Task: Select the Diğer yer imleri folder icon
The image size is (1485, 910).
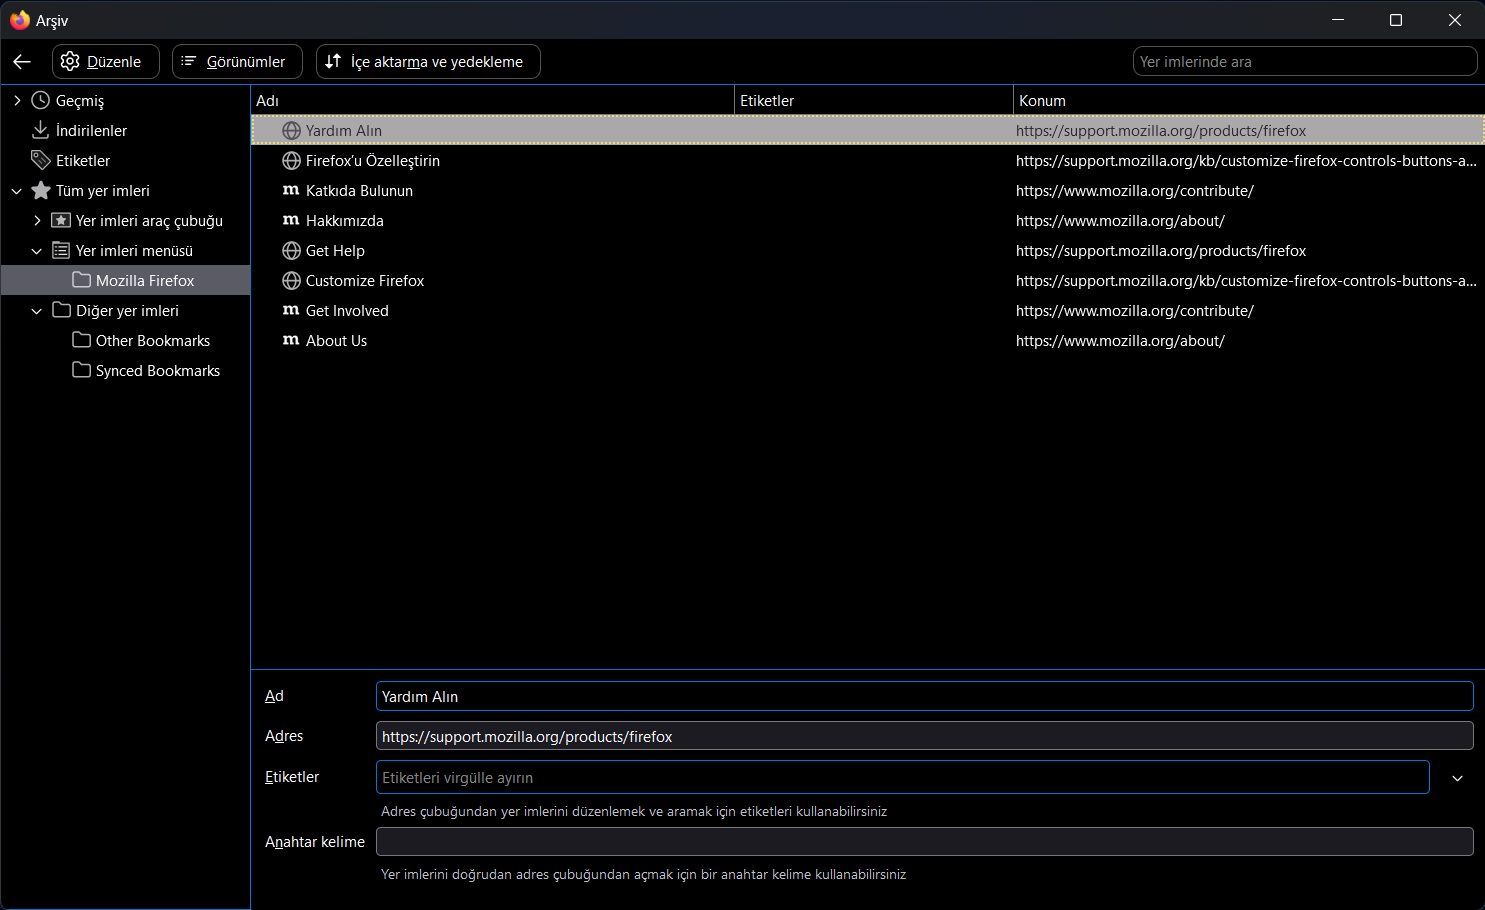Action: [61, 310]
